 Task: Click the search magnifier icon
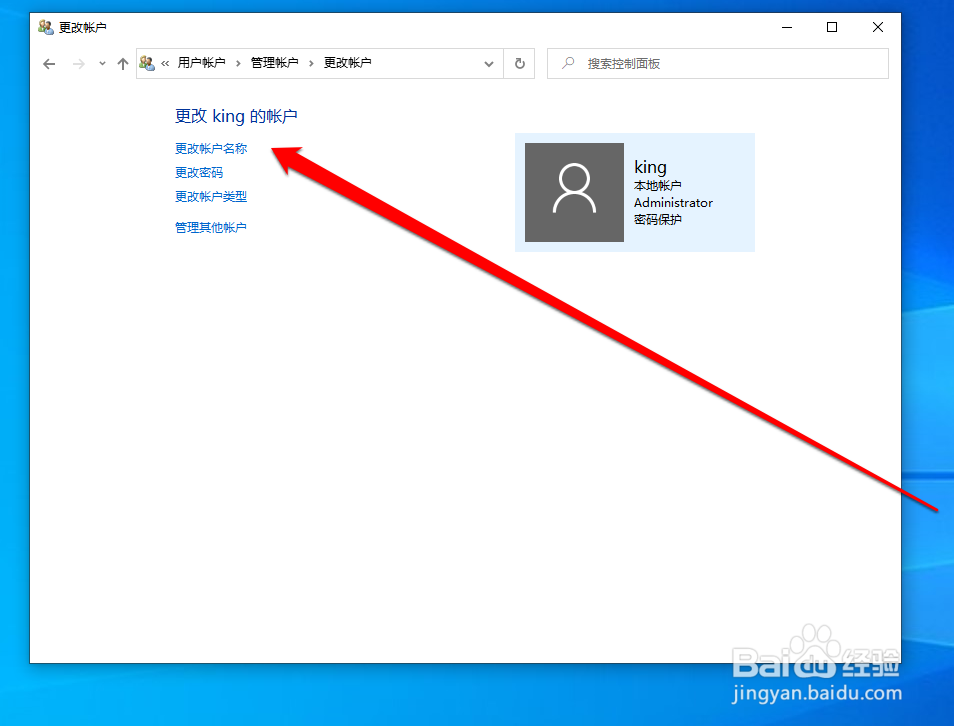coord(568,63)
